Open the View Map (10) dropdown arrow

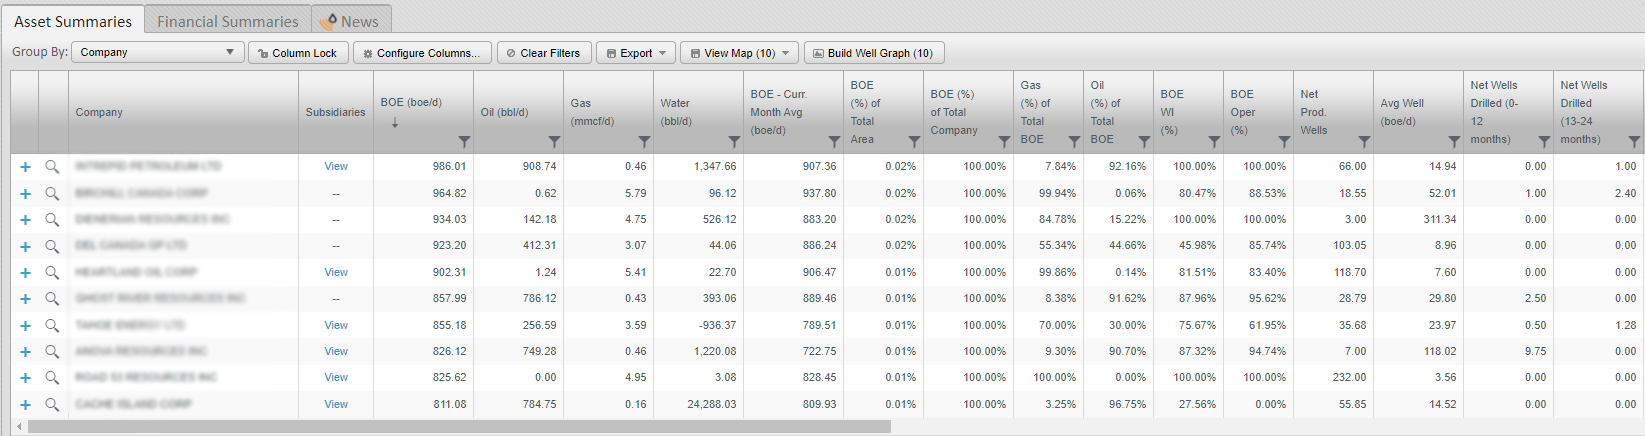[786, 53]
